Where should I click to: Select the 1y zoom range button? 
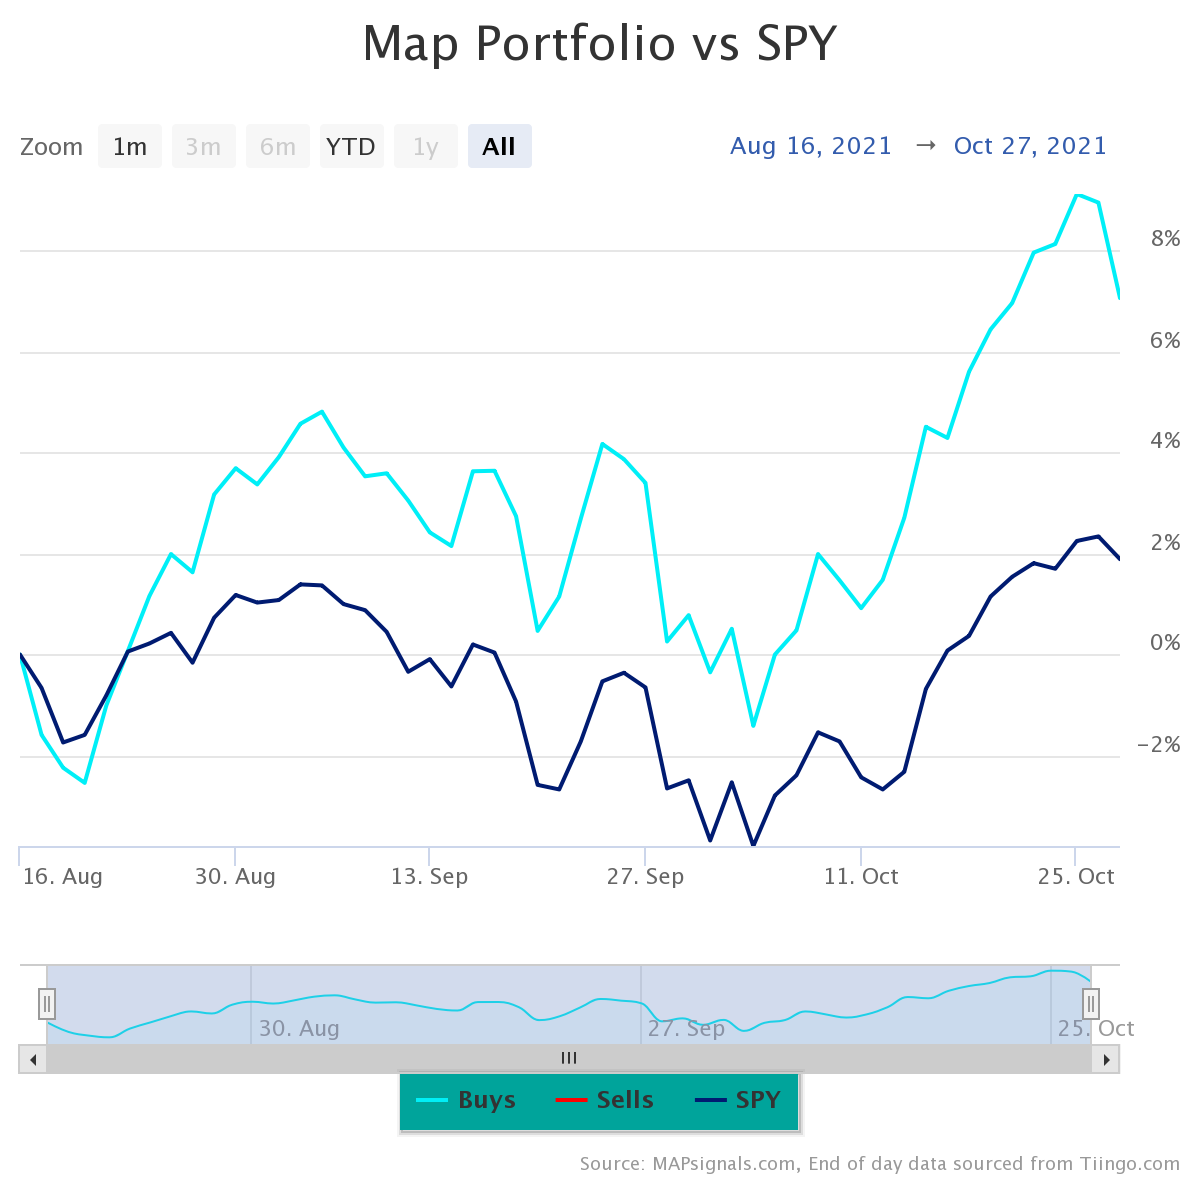(426, 147)
